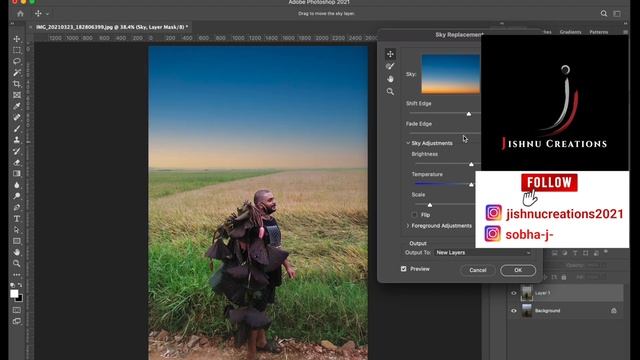Image resolution: width=640 pixels, height=360 pixels.
Task: Open the Sky preset picker thumbnail
Action: 451,74
